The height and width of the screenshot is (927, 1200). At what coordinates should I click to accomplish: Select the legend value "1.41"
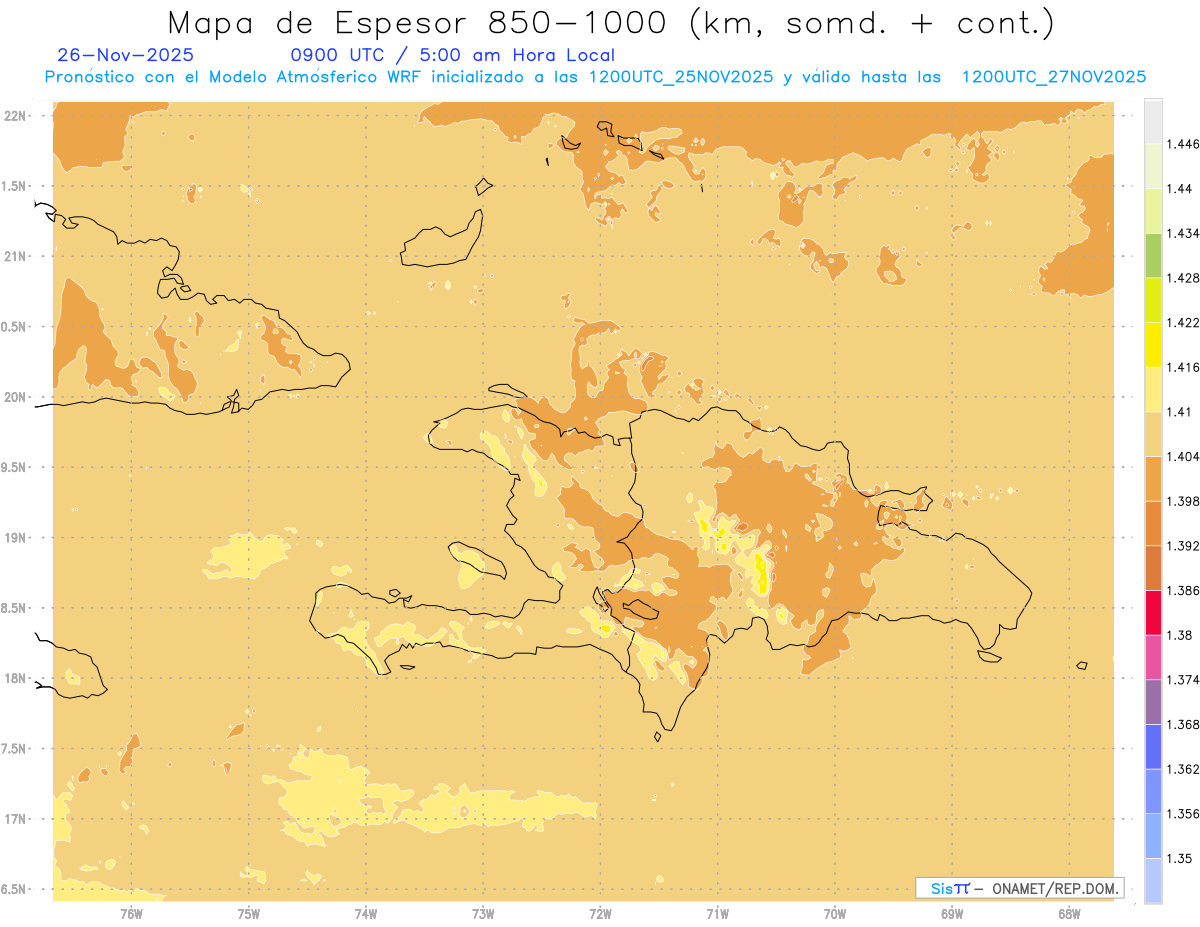tap(1180, 412)
